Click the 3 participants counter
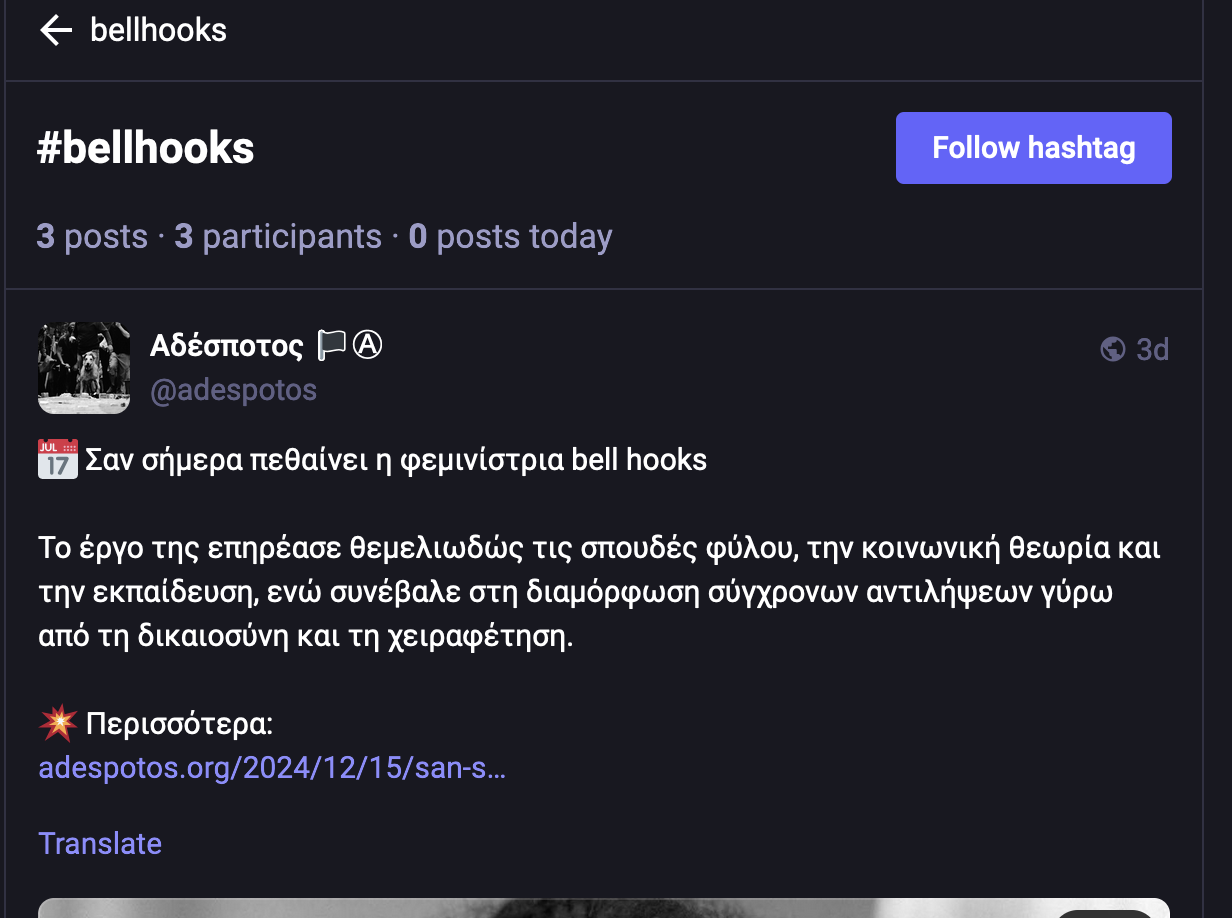Screen dimensions: 1232x918 pos(278,237)
